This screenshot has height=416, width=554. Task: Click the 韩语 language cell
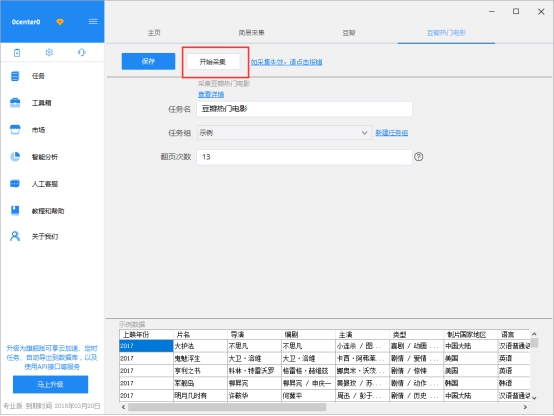tap(514, 383)
